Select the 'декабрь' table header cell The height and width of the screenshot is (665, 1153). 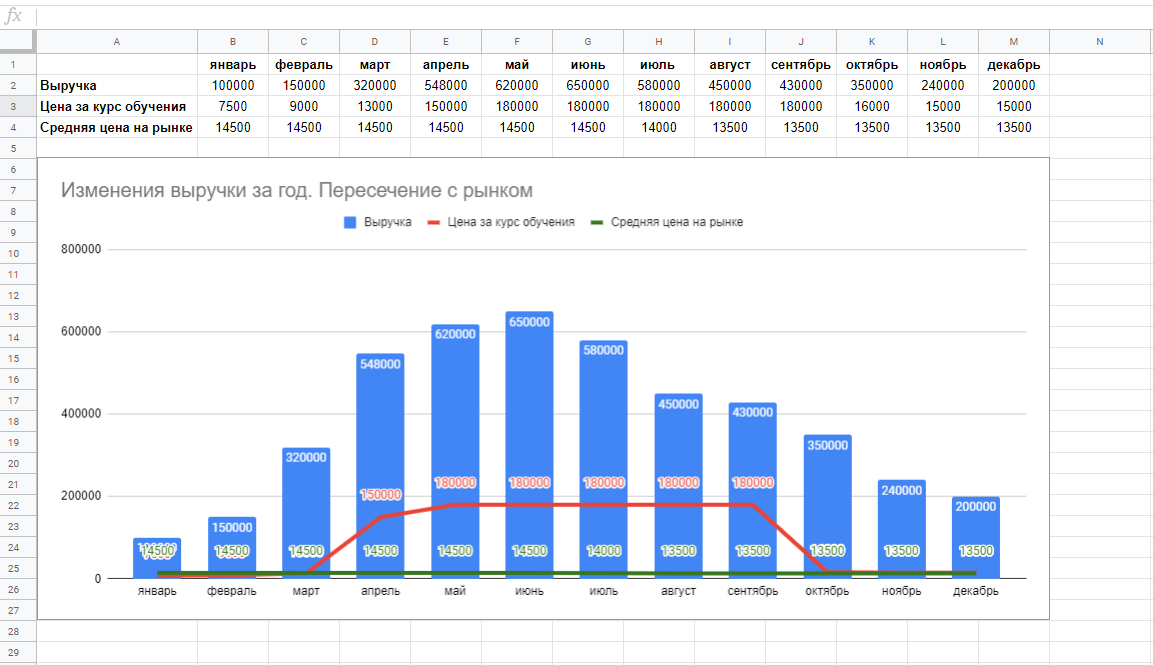pyautogui.click(x=1013, y=65)
